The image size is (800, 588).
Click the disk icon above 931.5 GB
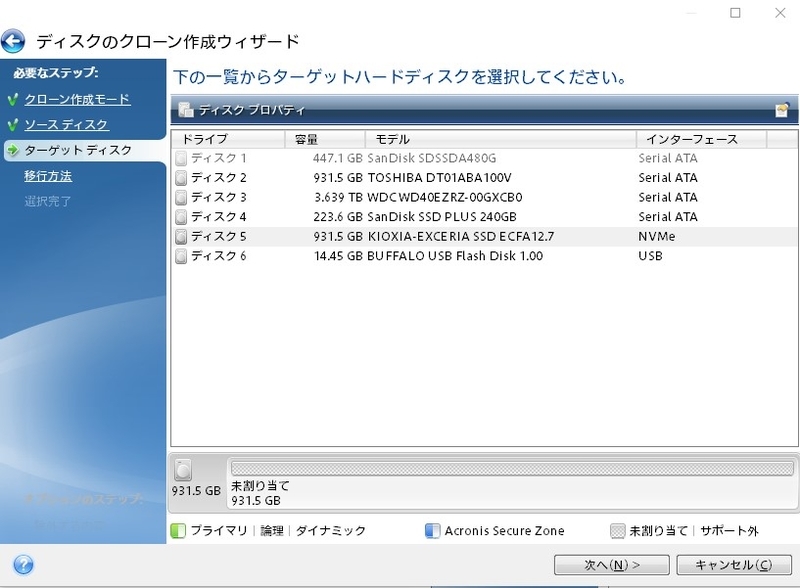pyautogui.click(x=183, y=470)
